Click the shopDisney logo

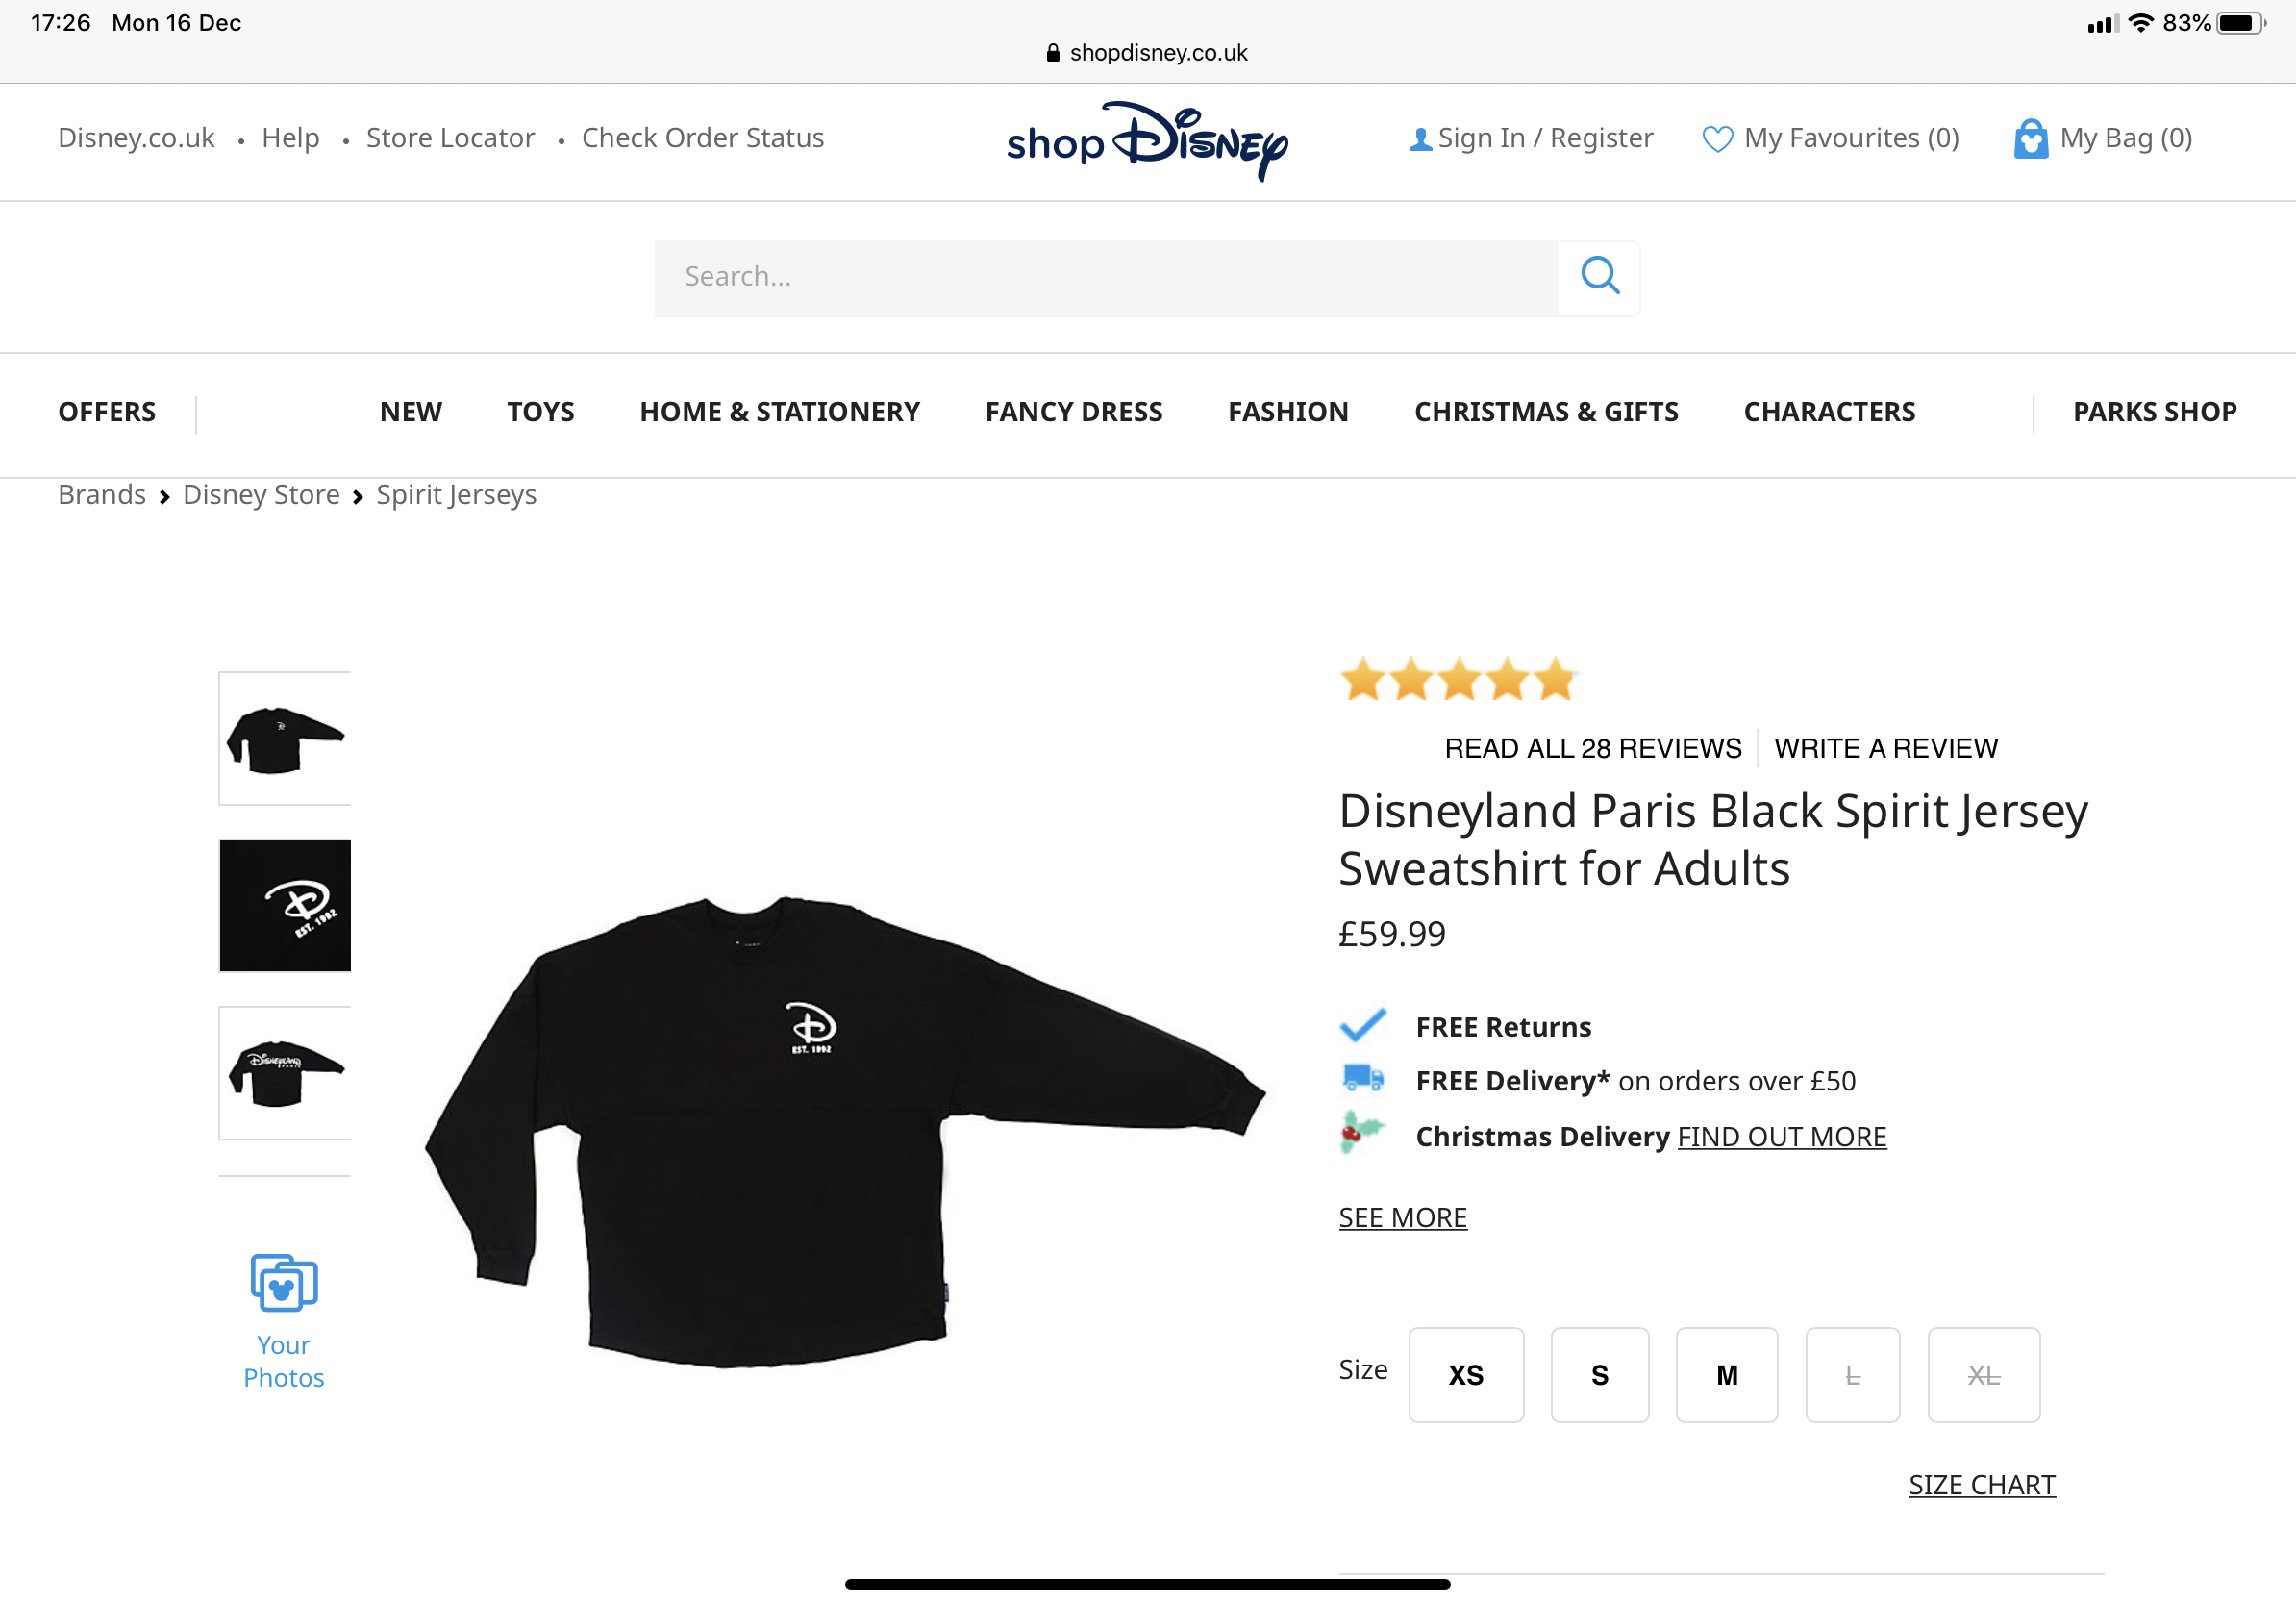click(1147, 141)
